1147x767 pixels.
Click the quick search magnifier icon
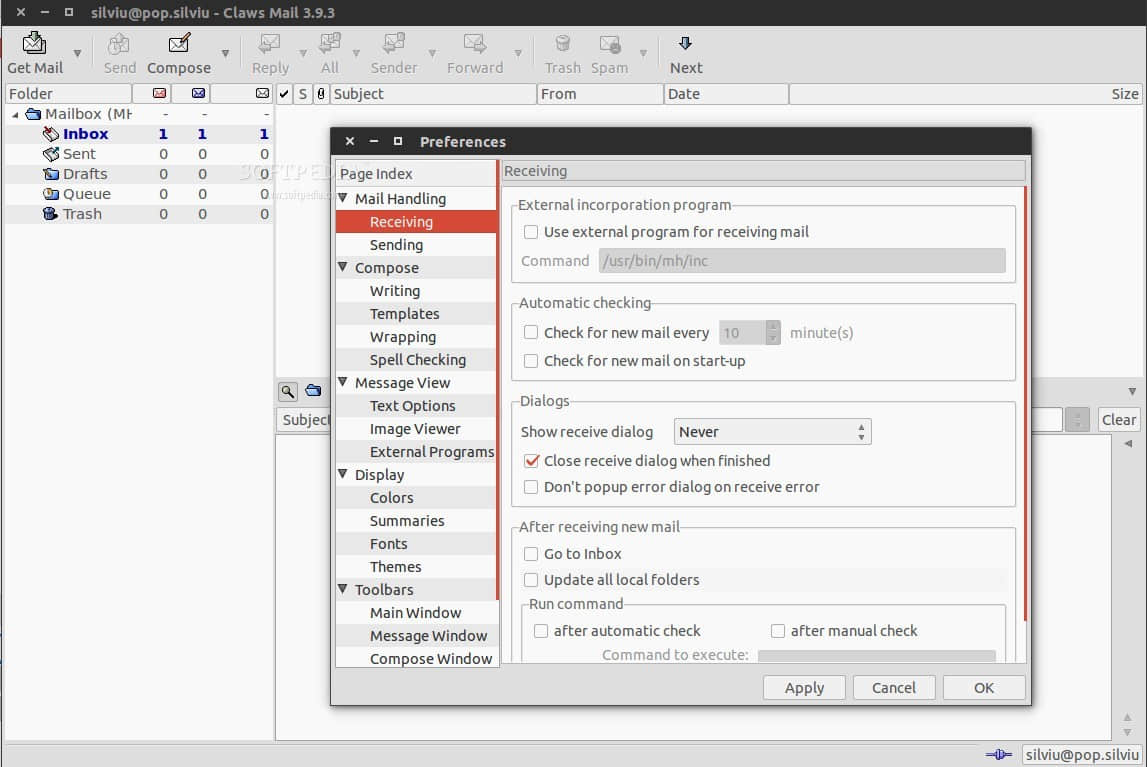[x=287, y=391]
